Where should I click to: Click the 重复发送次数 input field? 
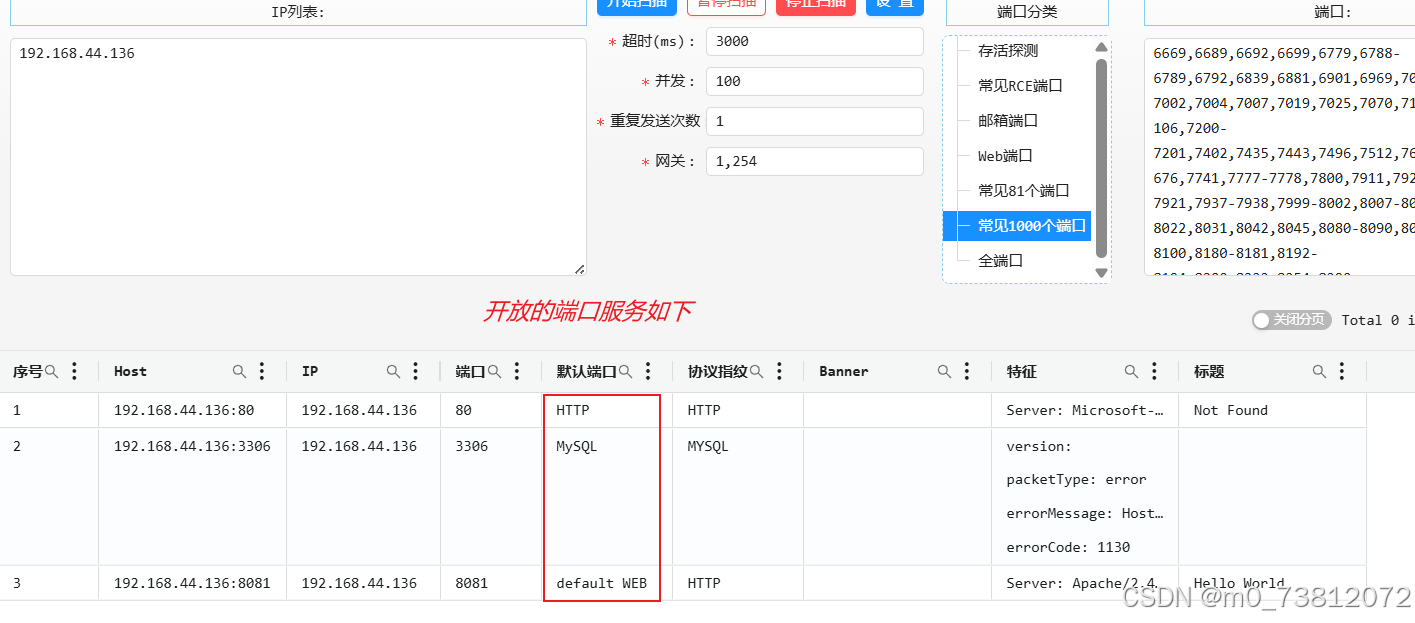point(814,121)
